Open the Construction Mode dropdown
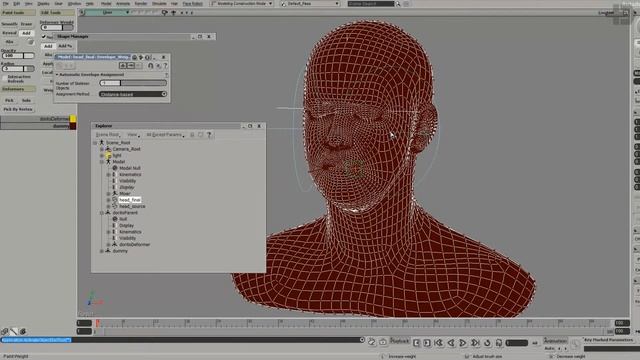This screenshot has width=640, height=360. 241,3
